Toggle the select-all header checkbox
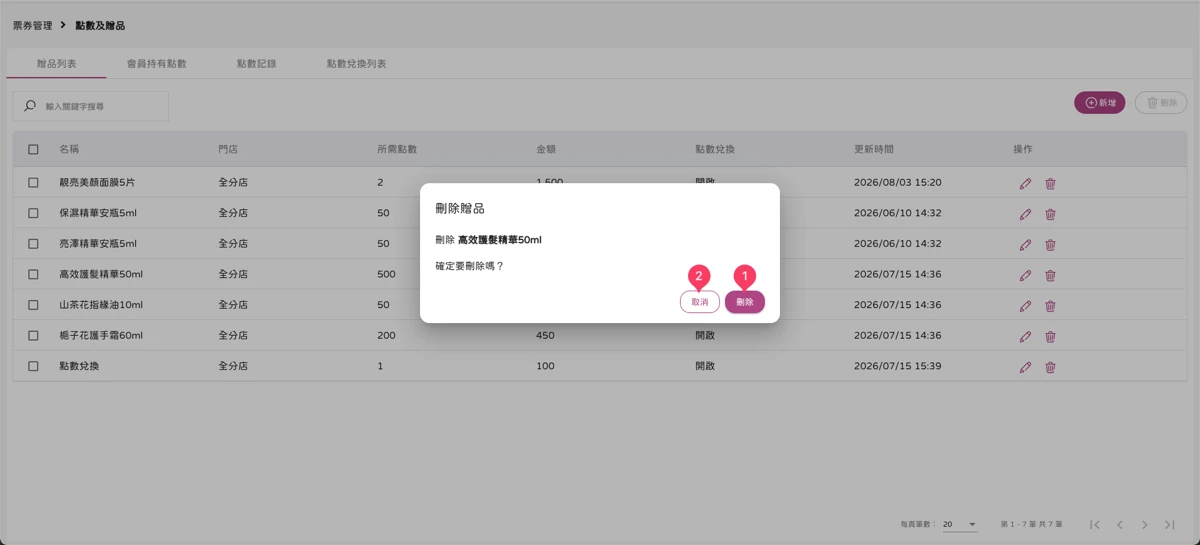 (x=33, y=149)
